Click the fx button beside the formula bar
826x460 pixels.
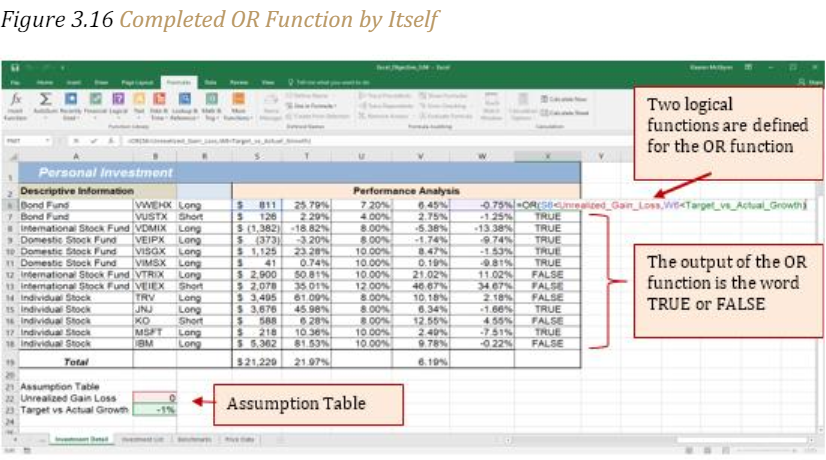111,141
